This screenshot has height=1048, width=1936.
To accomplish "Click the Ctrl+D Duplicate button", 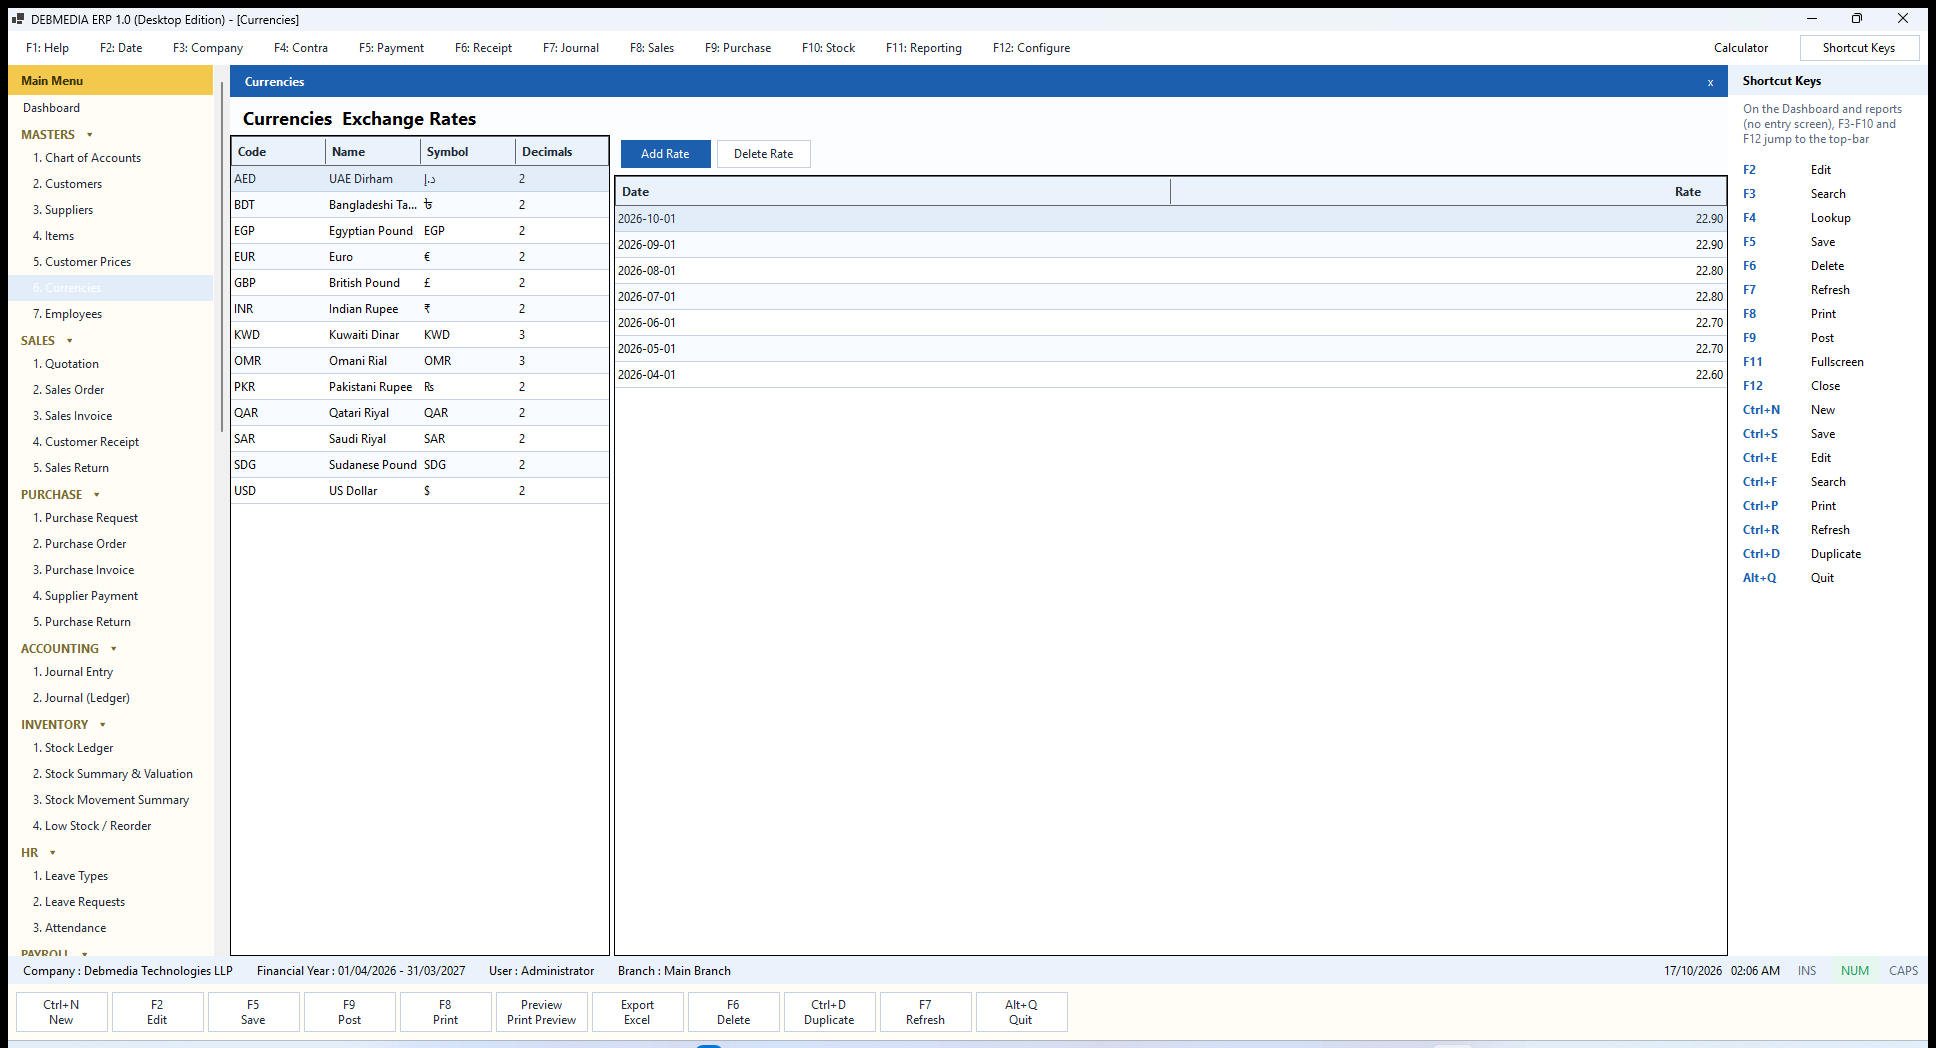I will (829, 1012).
